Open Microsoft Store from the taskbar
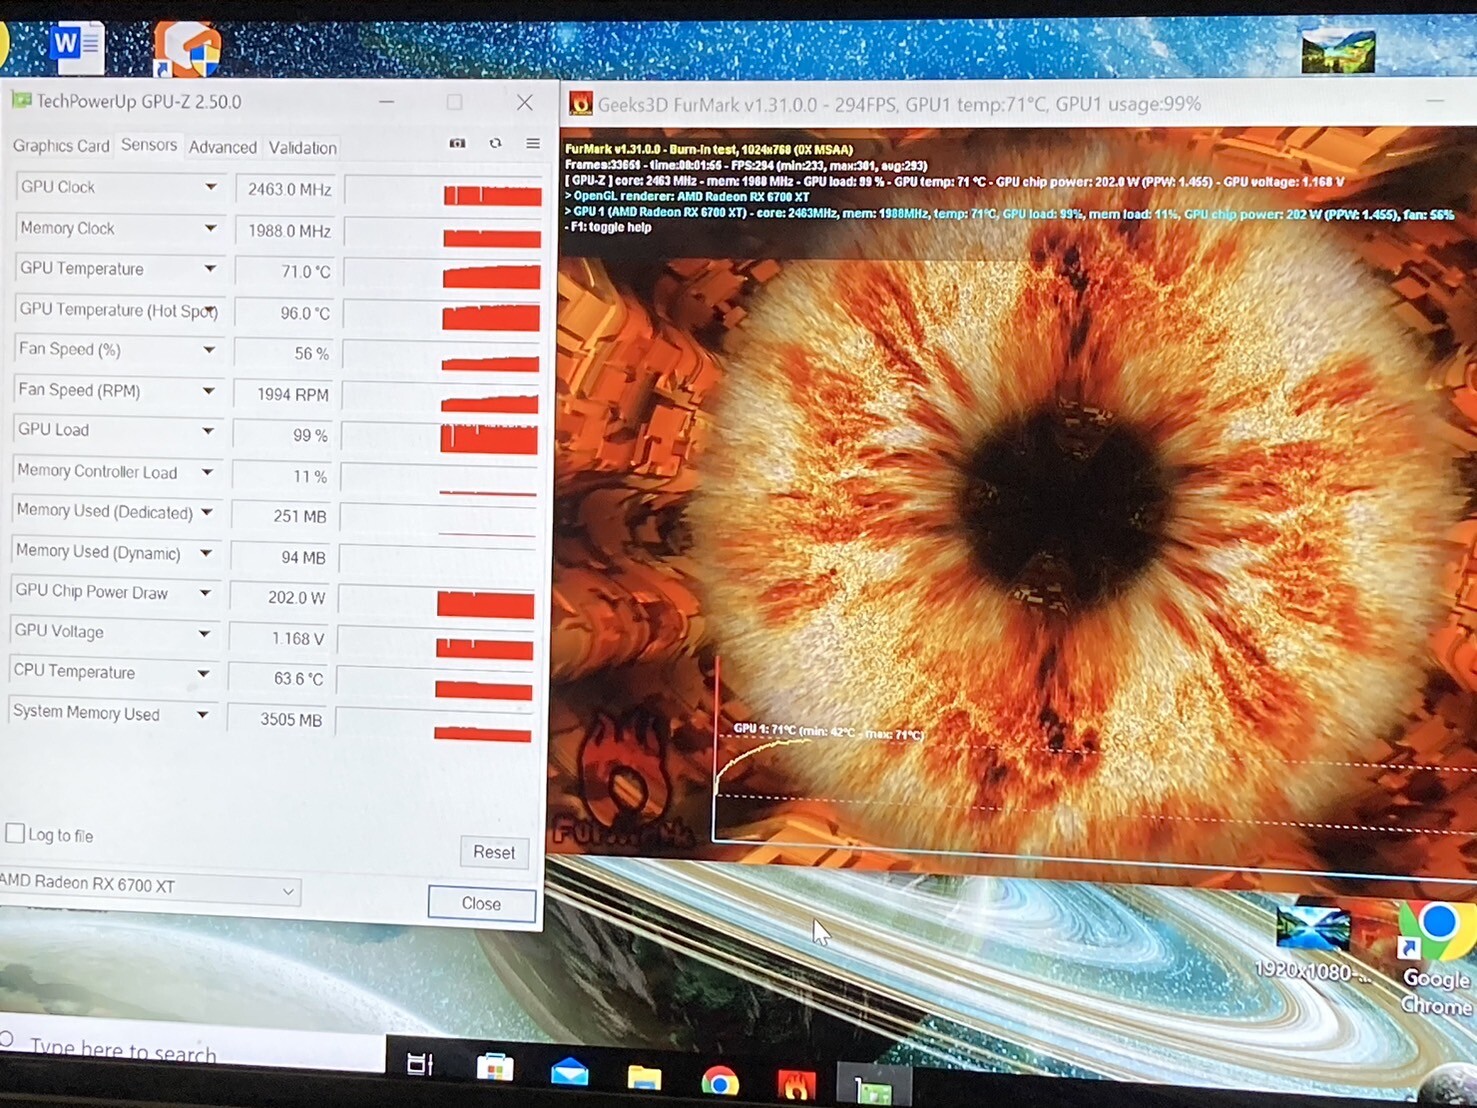 [494, 1068]
